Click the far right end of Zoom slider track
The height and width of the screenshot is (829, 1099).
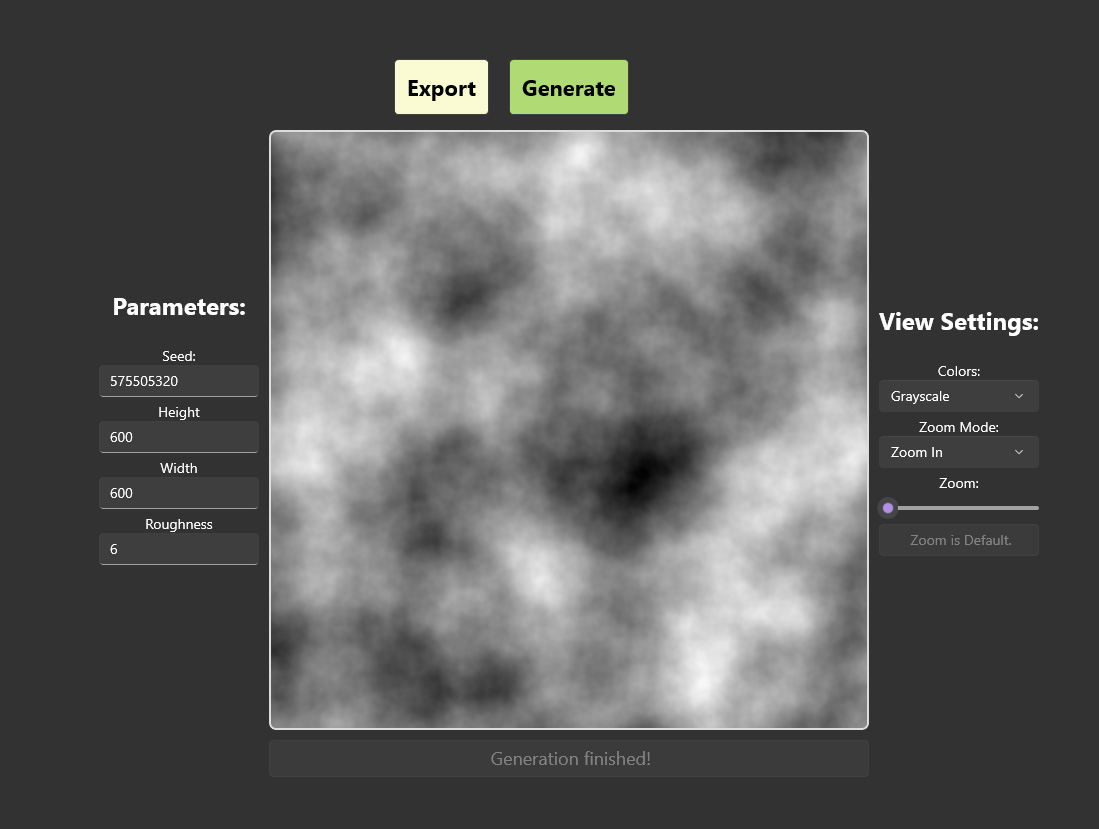point(1035,508)
